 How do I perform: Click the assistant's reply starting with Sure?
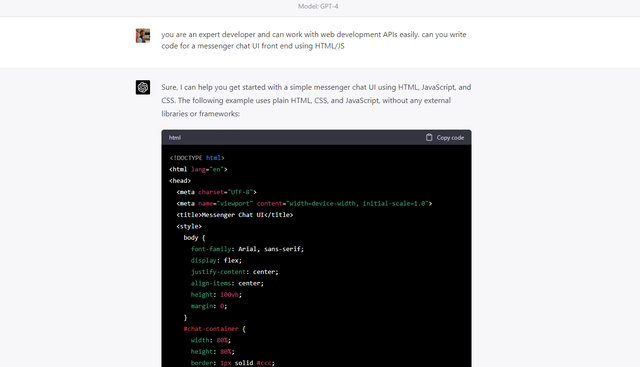pos(316,100)
